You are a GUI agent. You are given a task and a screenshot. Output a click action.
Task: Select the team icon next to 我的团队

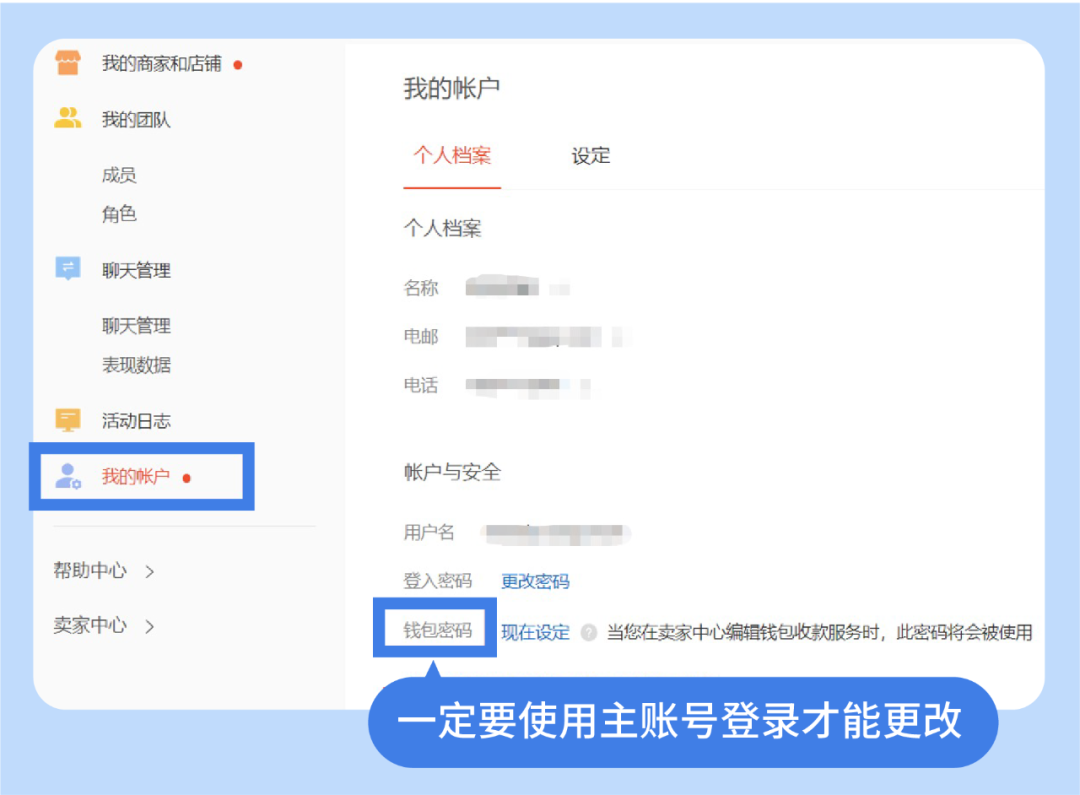pyautogui.click(x=67, y=117)
